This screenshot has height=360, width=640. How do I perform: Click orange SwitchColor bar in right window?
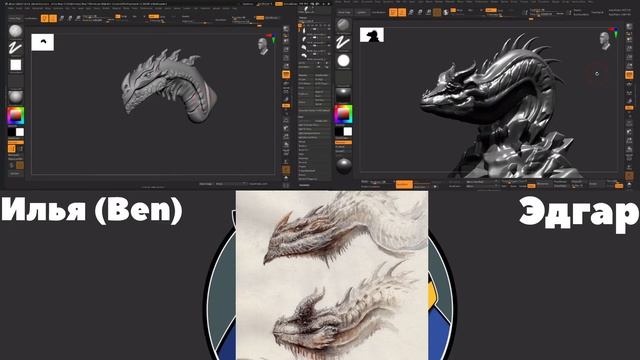343,142
